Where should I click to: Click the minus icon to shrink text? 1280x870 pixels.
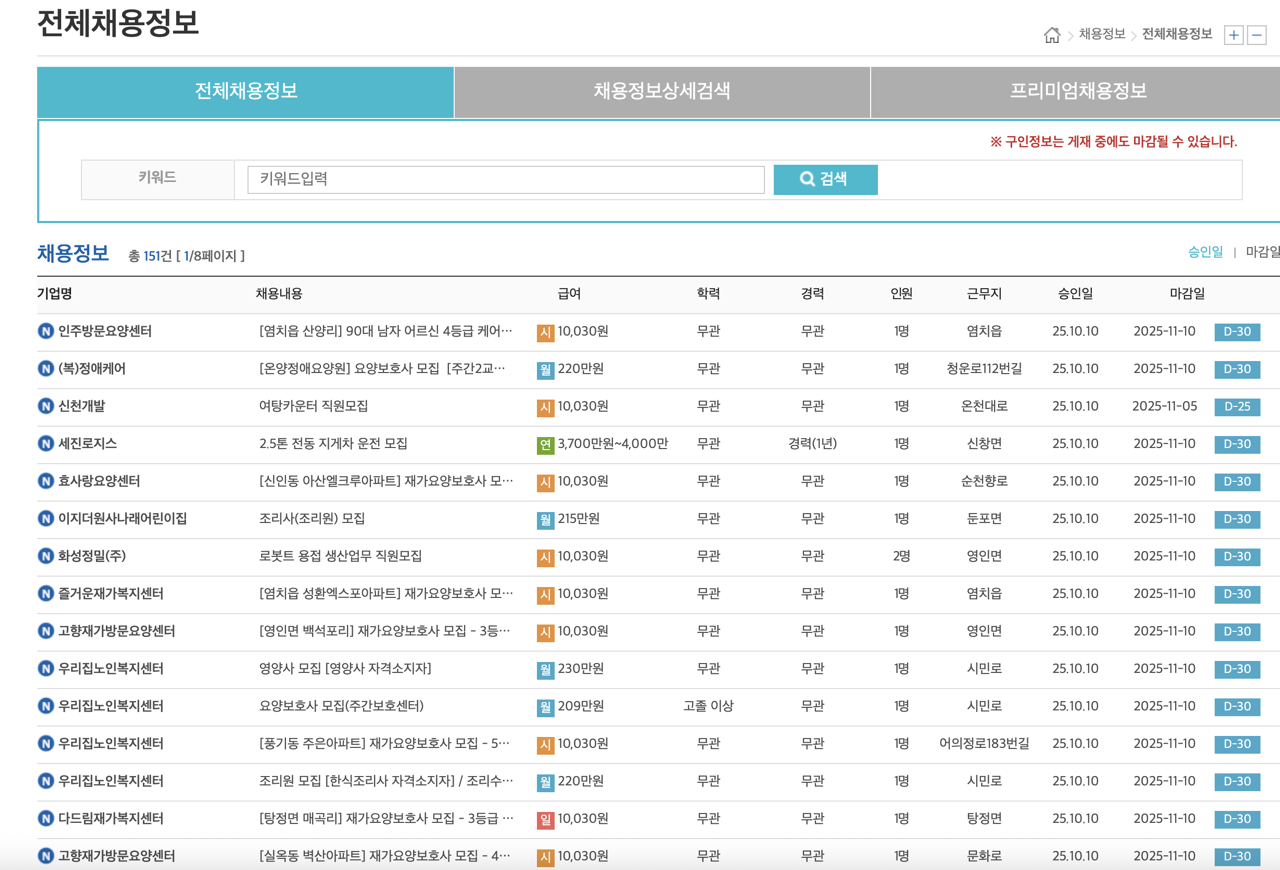(x=1257, y=33)
